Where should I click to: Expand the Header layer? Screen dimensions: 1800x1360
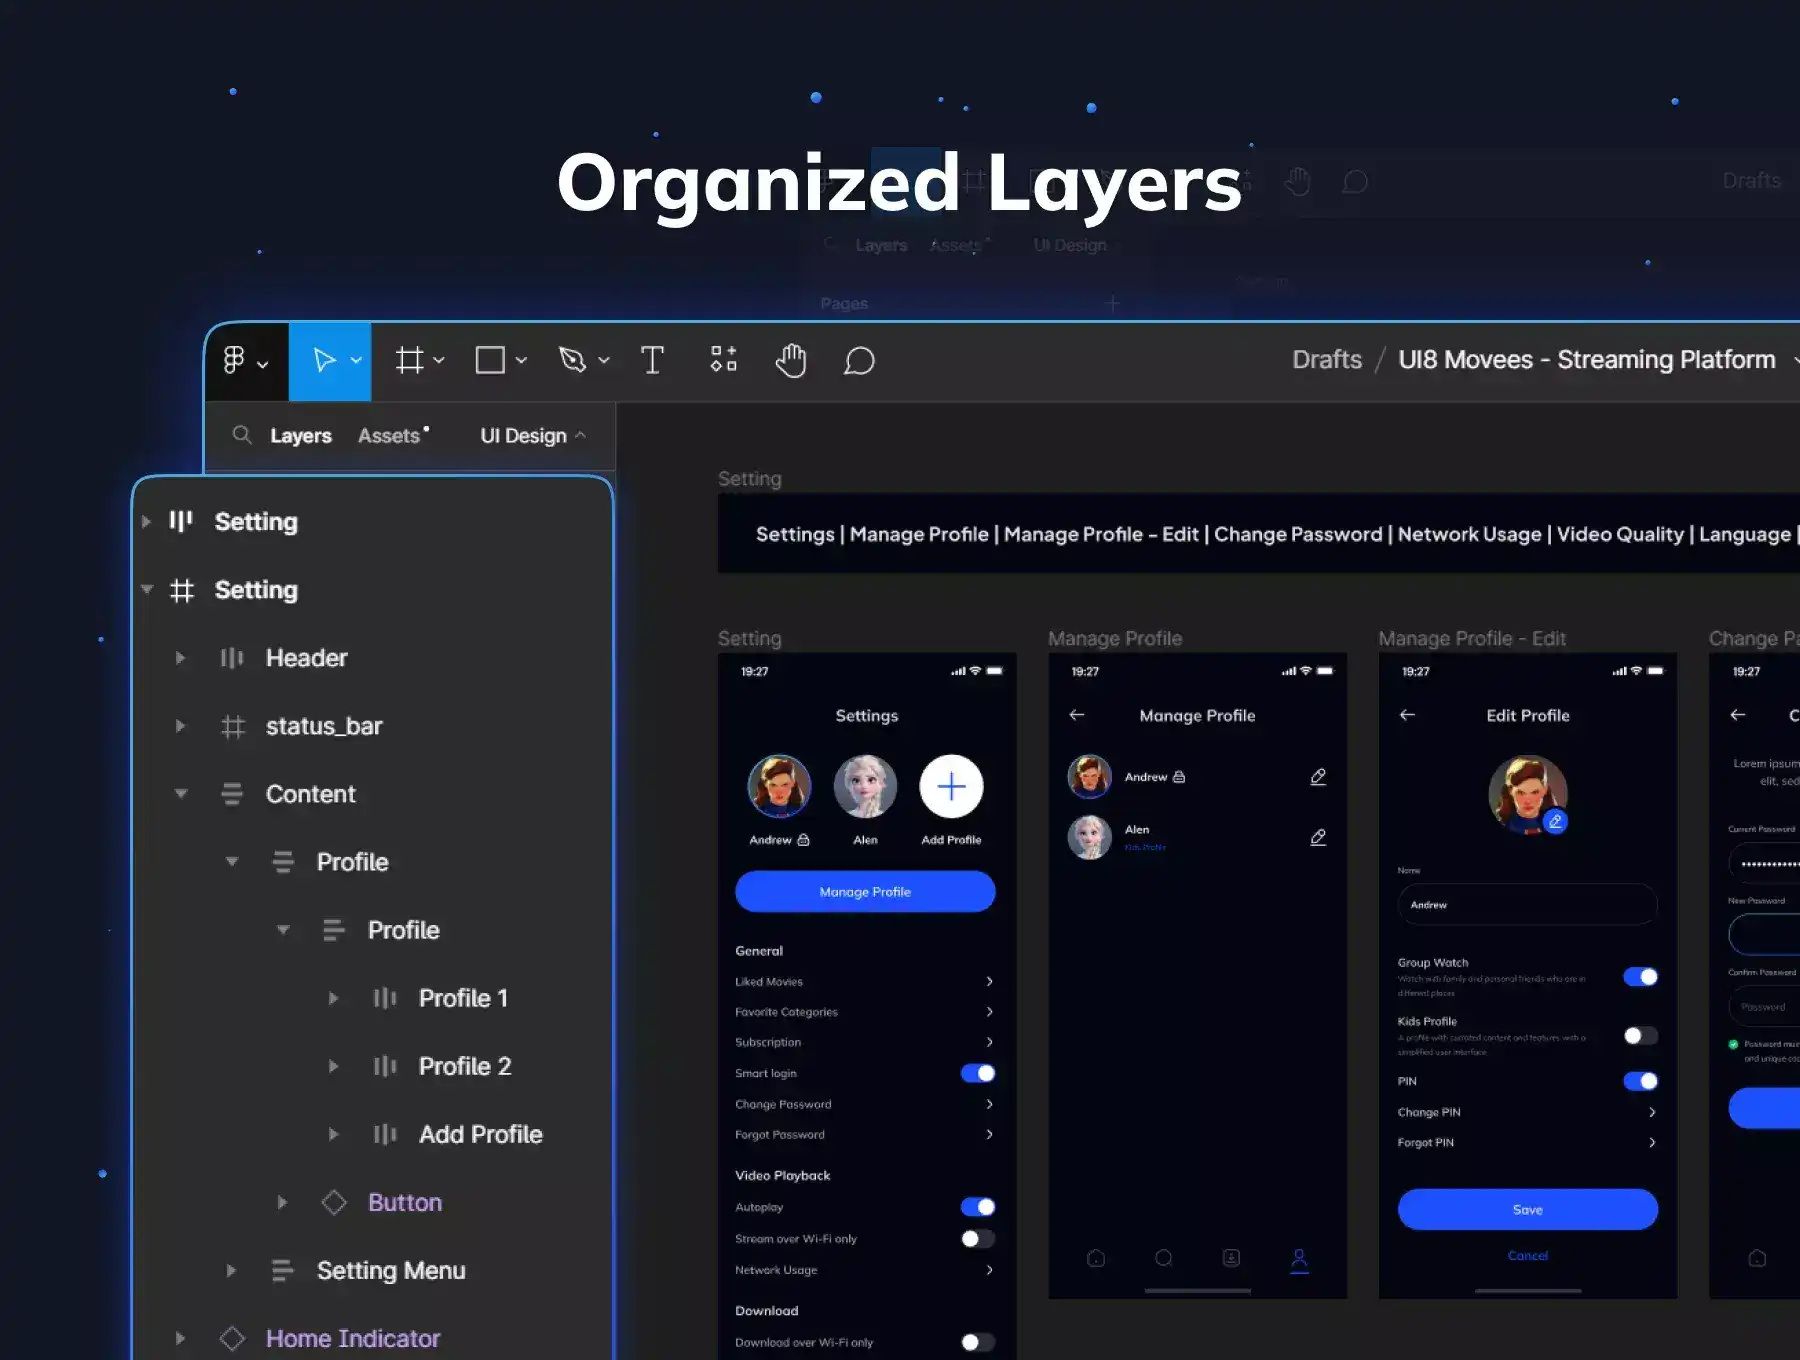pyautogui.click(x=180, y=658)
